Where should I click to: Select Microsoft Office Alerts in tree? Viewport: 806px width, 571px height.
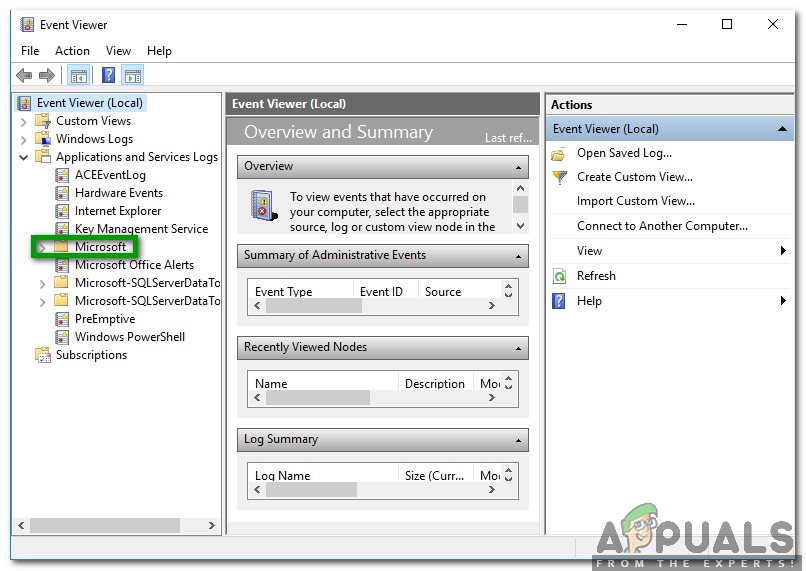pyautogui.click(x=134, y=265)
